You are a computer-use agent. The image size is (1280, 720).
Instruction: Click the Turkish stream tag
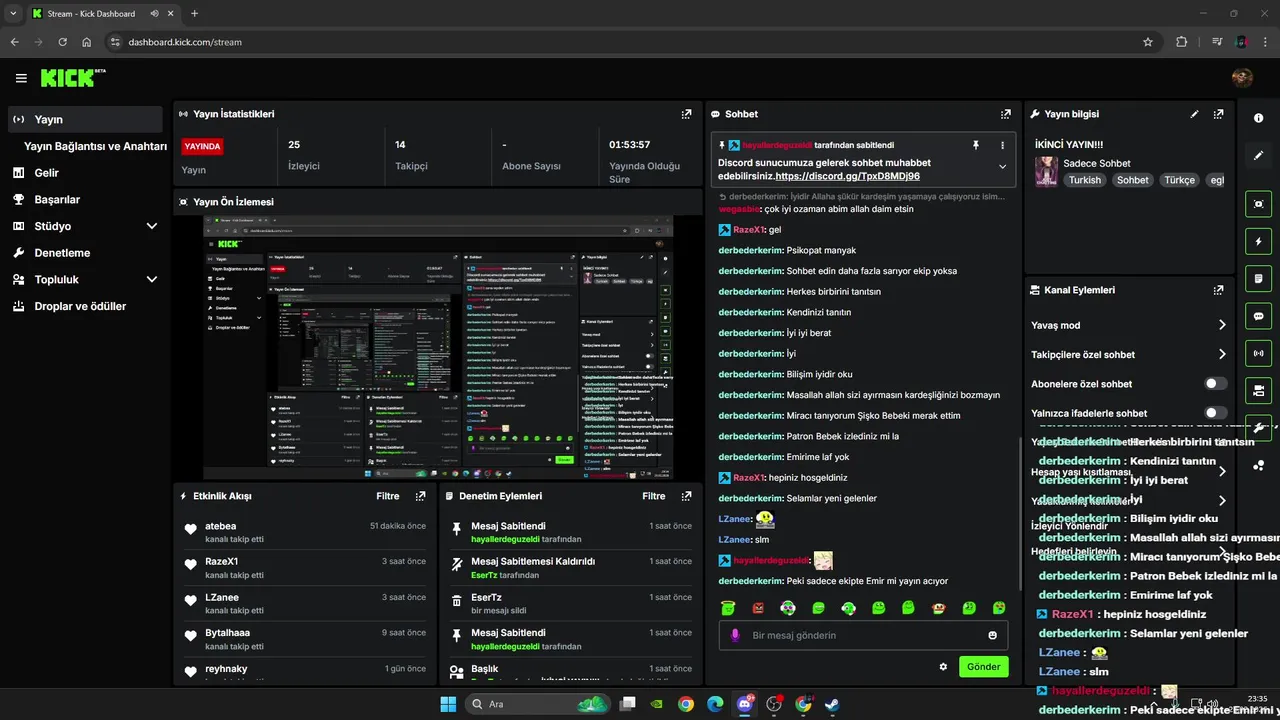(x=1084, y=181)
